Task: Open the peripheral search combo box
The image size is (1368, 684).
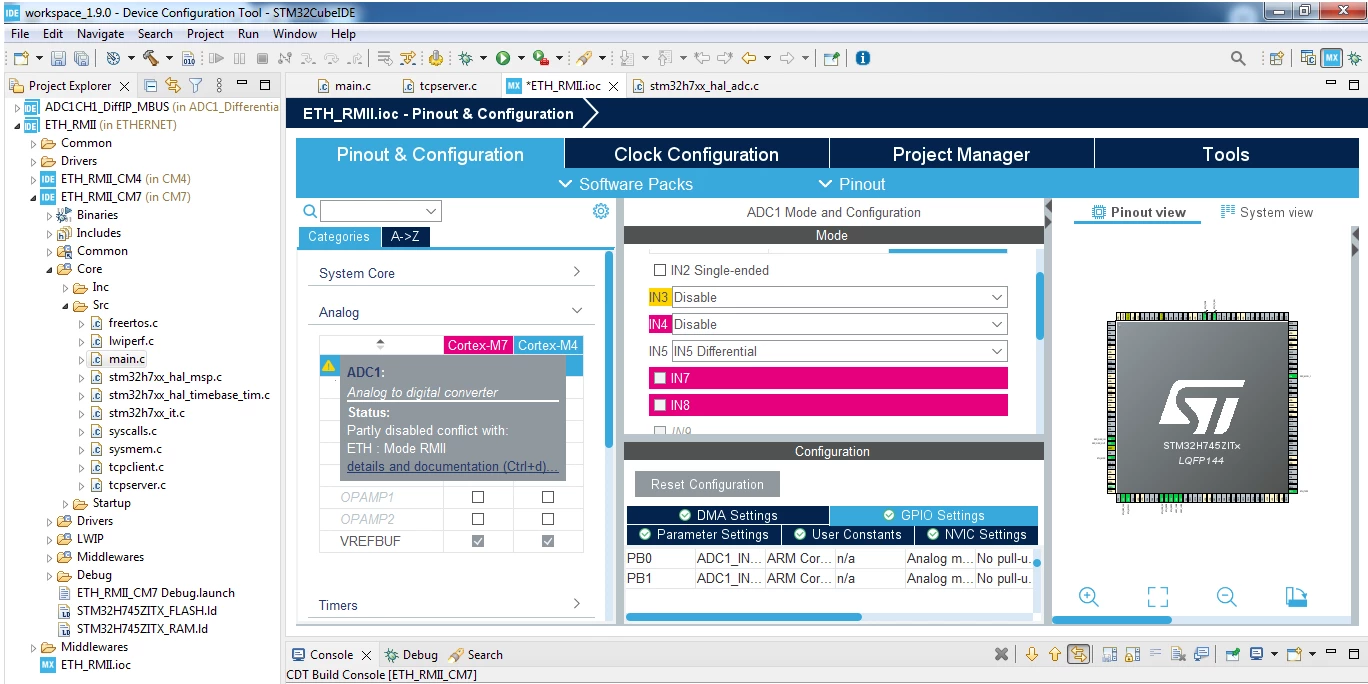Action: [381, 211]
